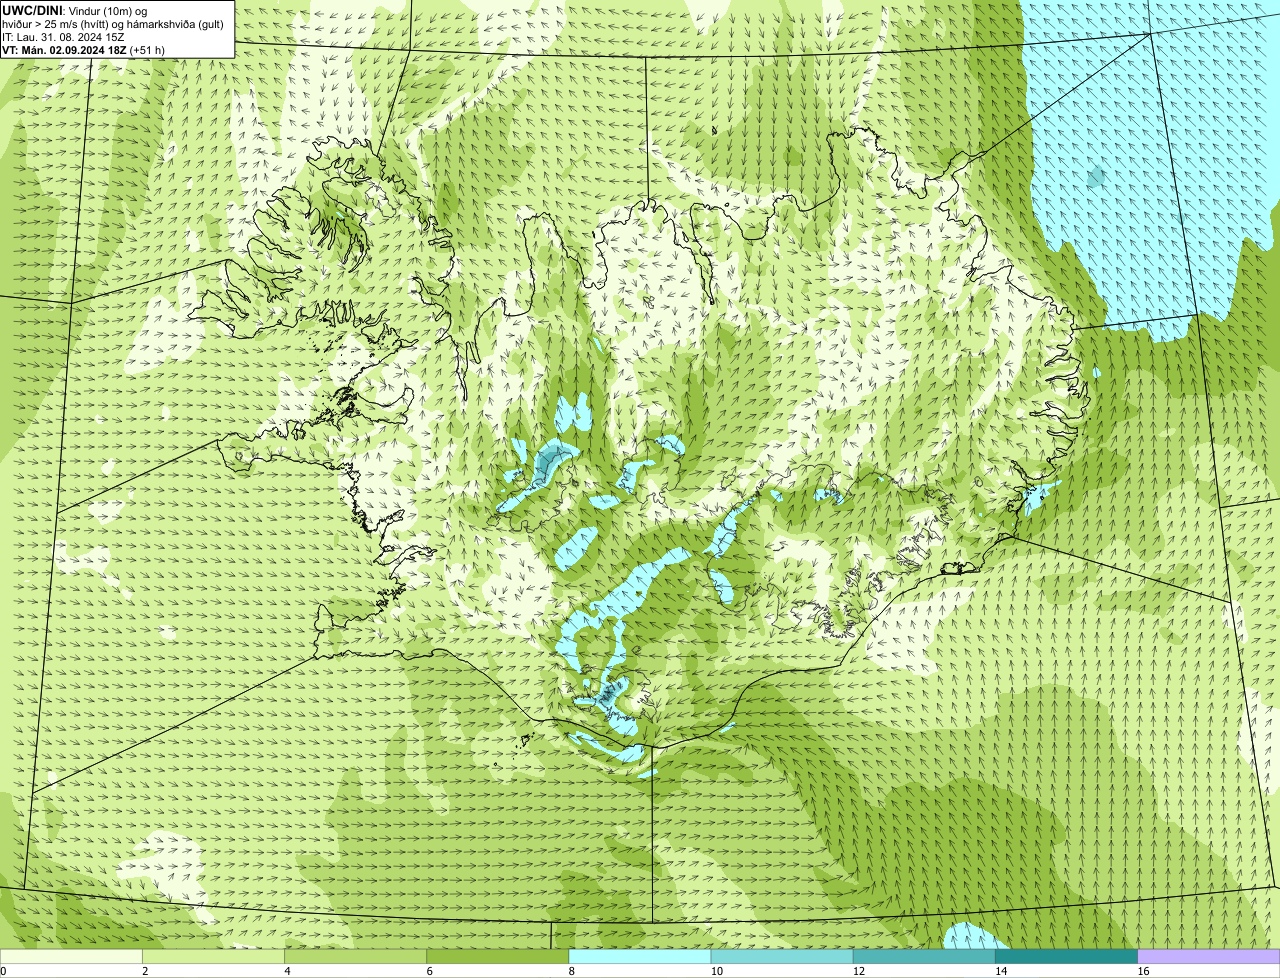Click the darker green 6–8 legend swatch
1280x978 pixels.
point(497,956)
